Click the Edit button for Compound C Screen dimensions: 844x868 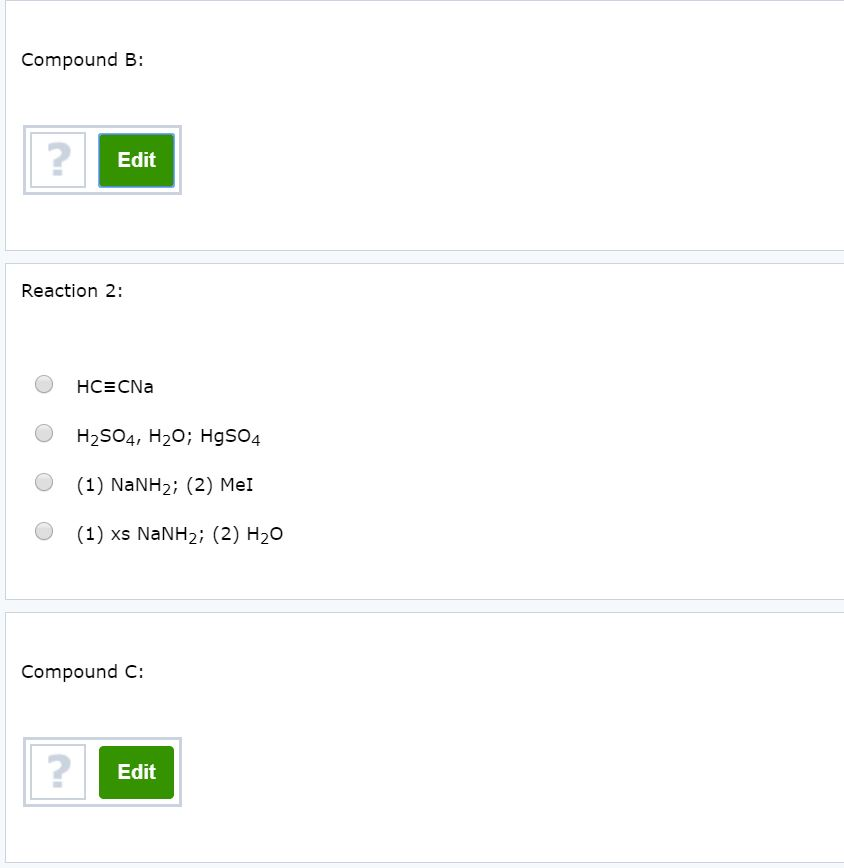[x=136, y=772]
